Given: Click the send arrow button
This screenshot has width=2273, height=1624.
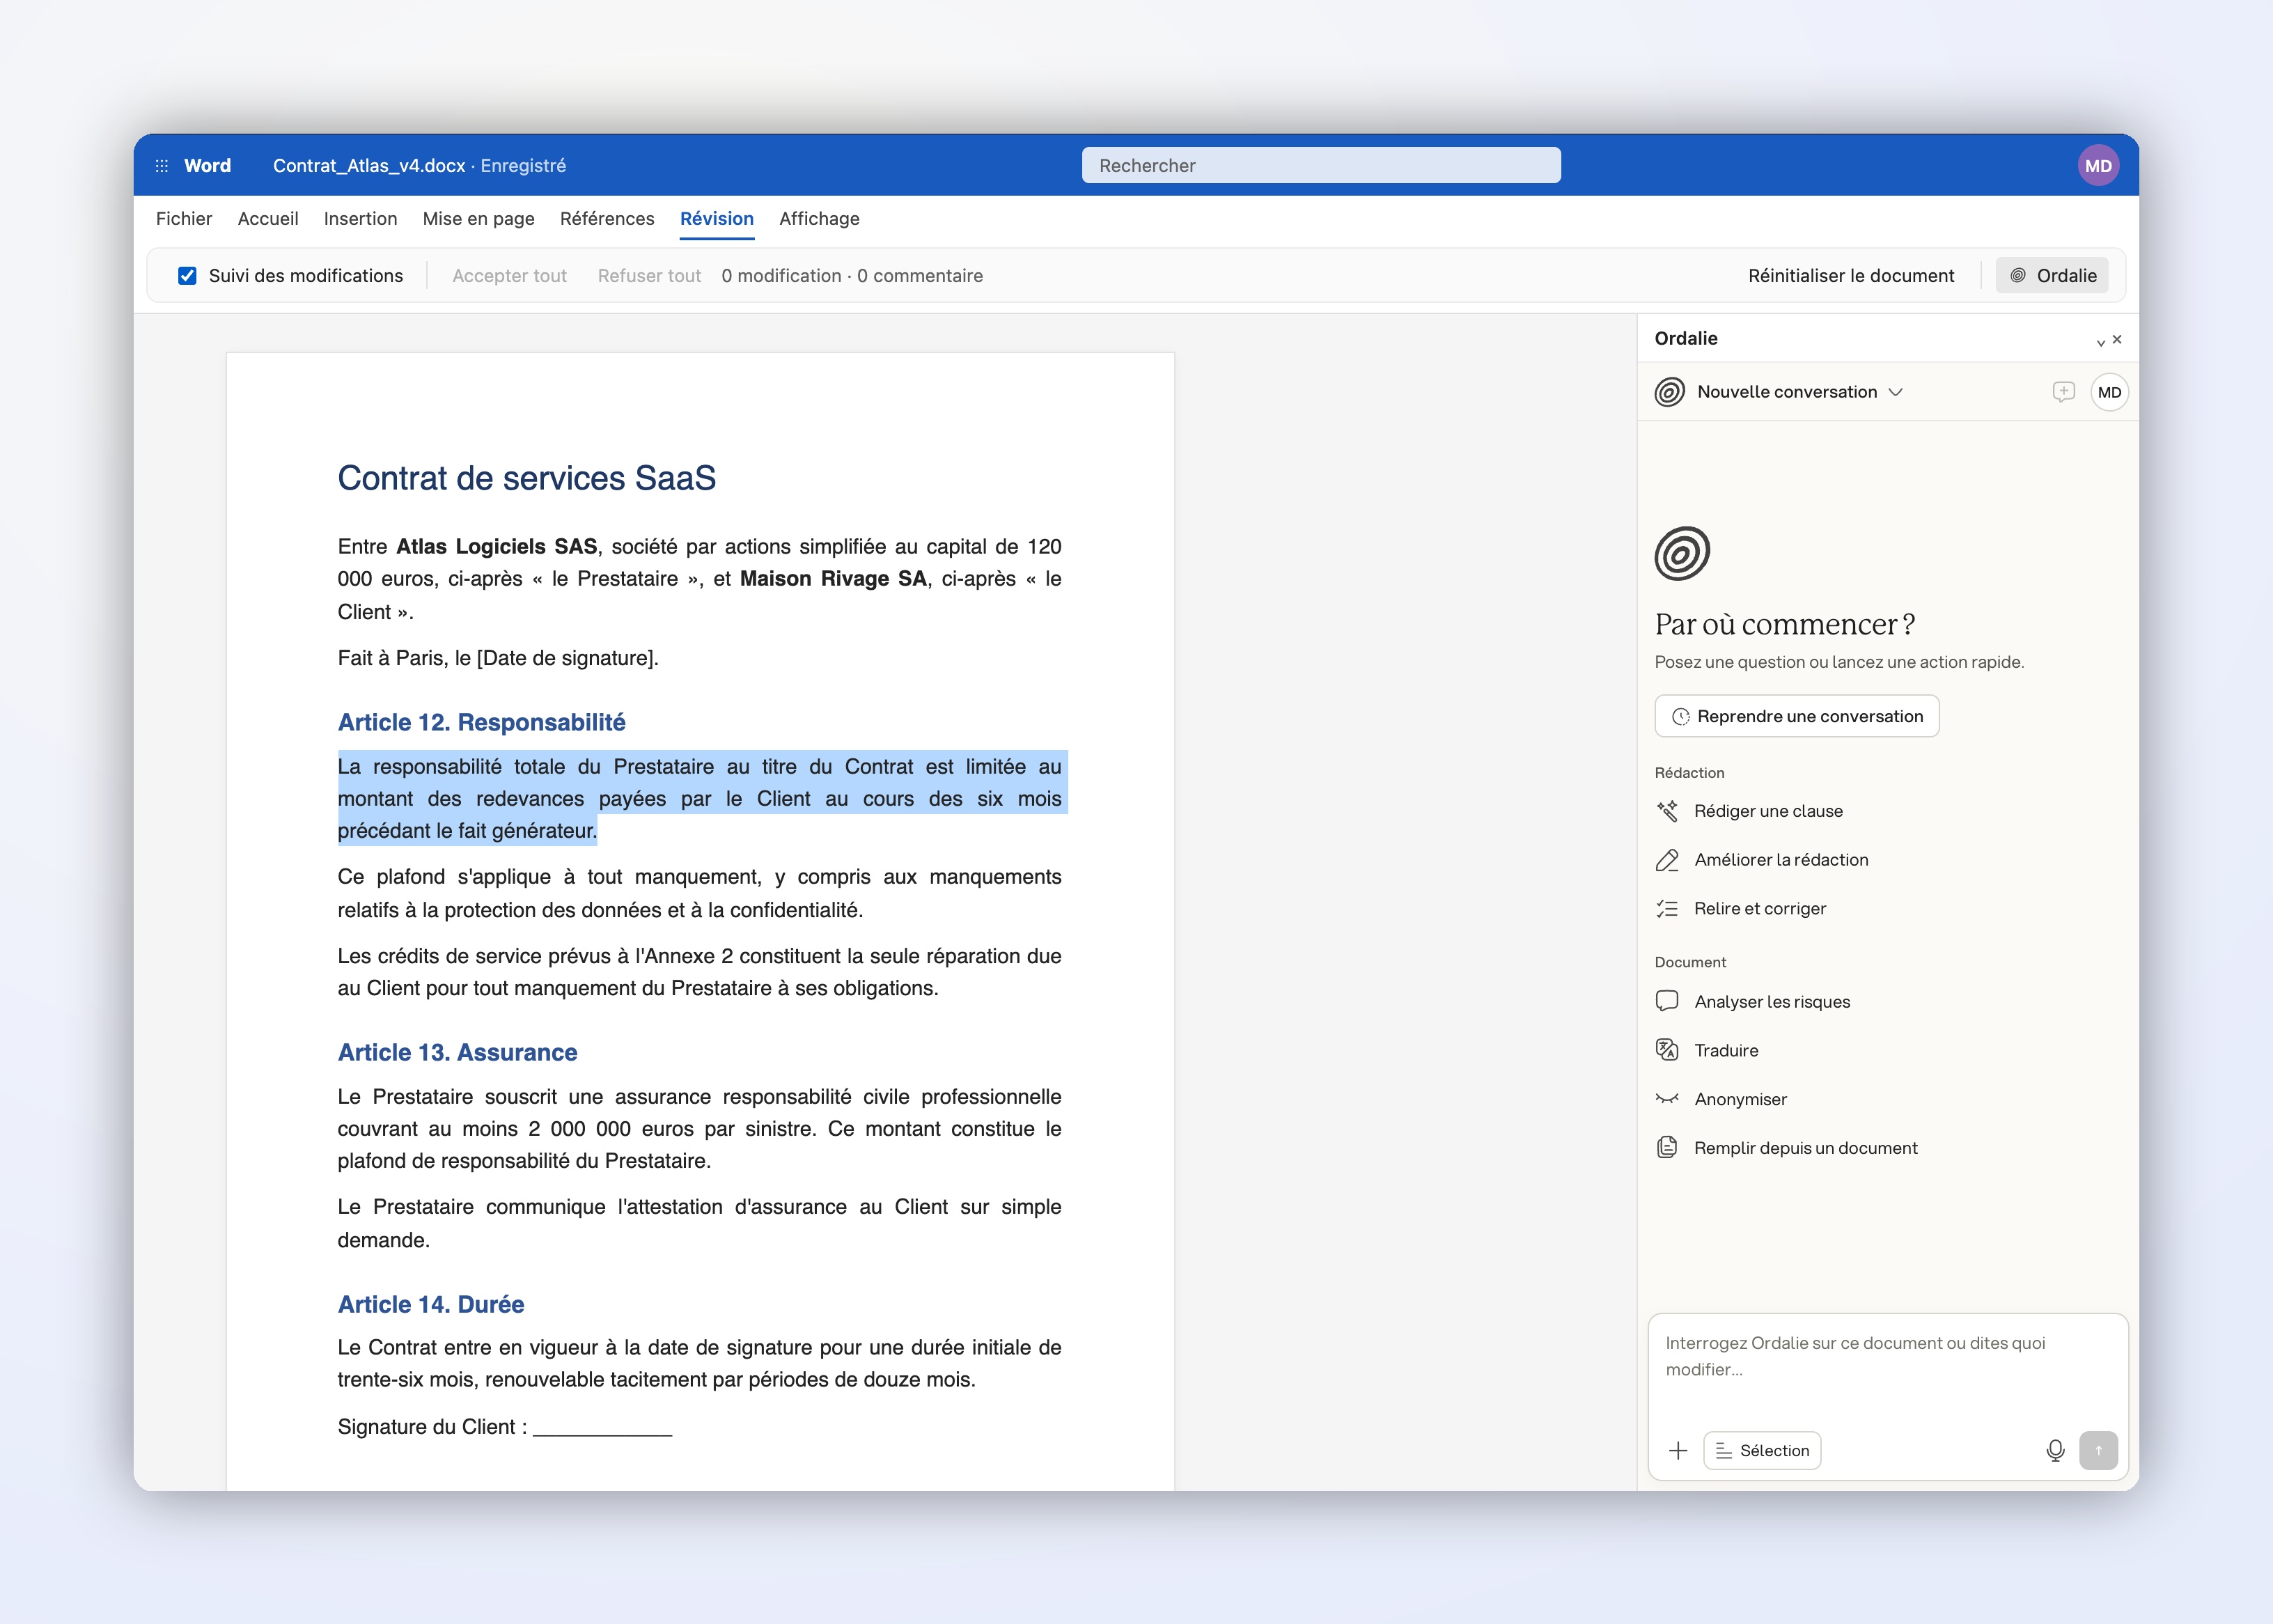Looking at the screenshot, I should [x=2098, y=1451].
